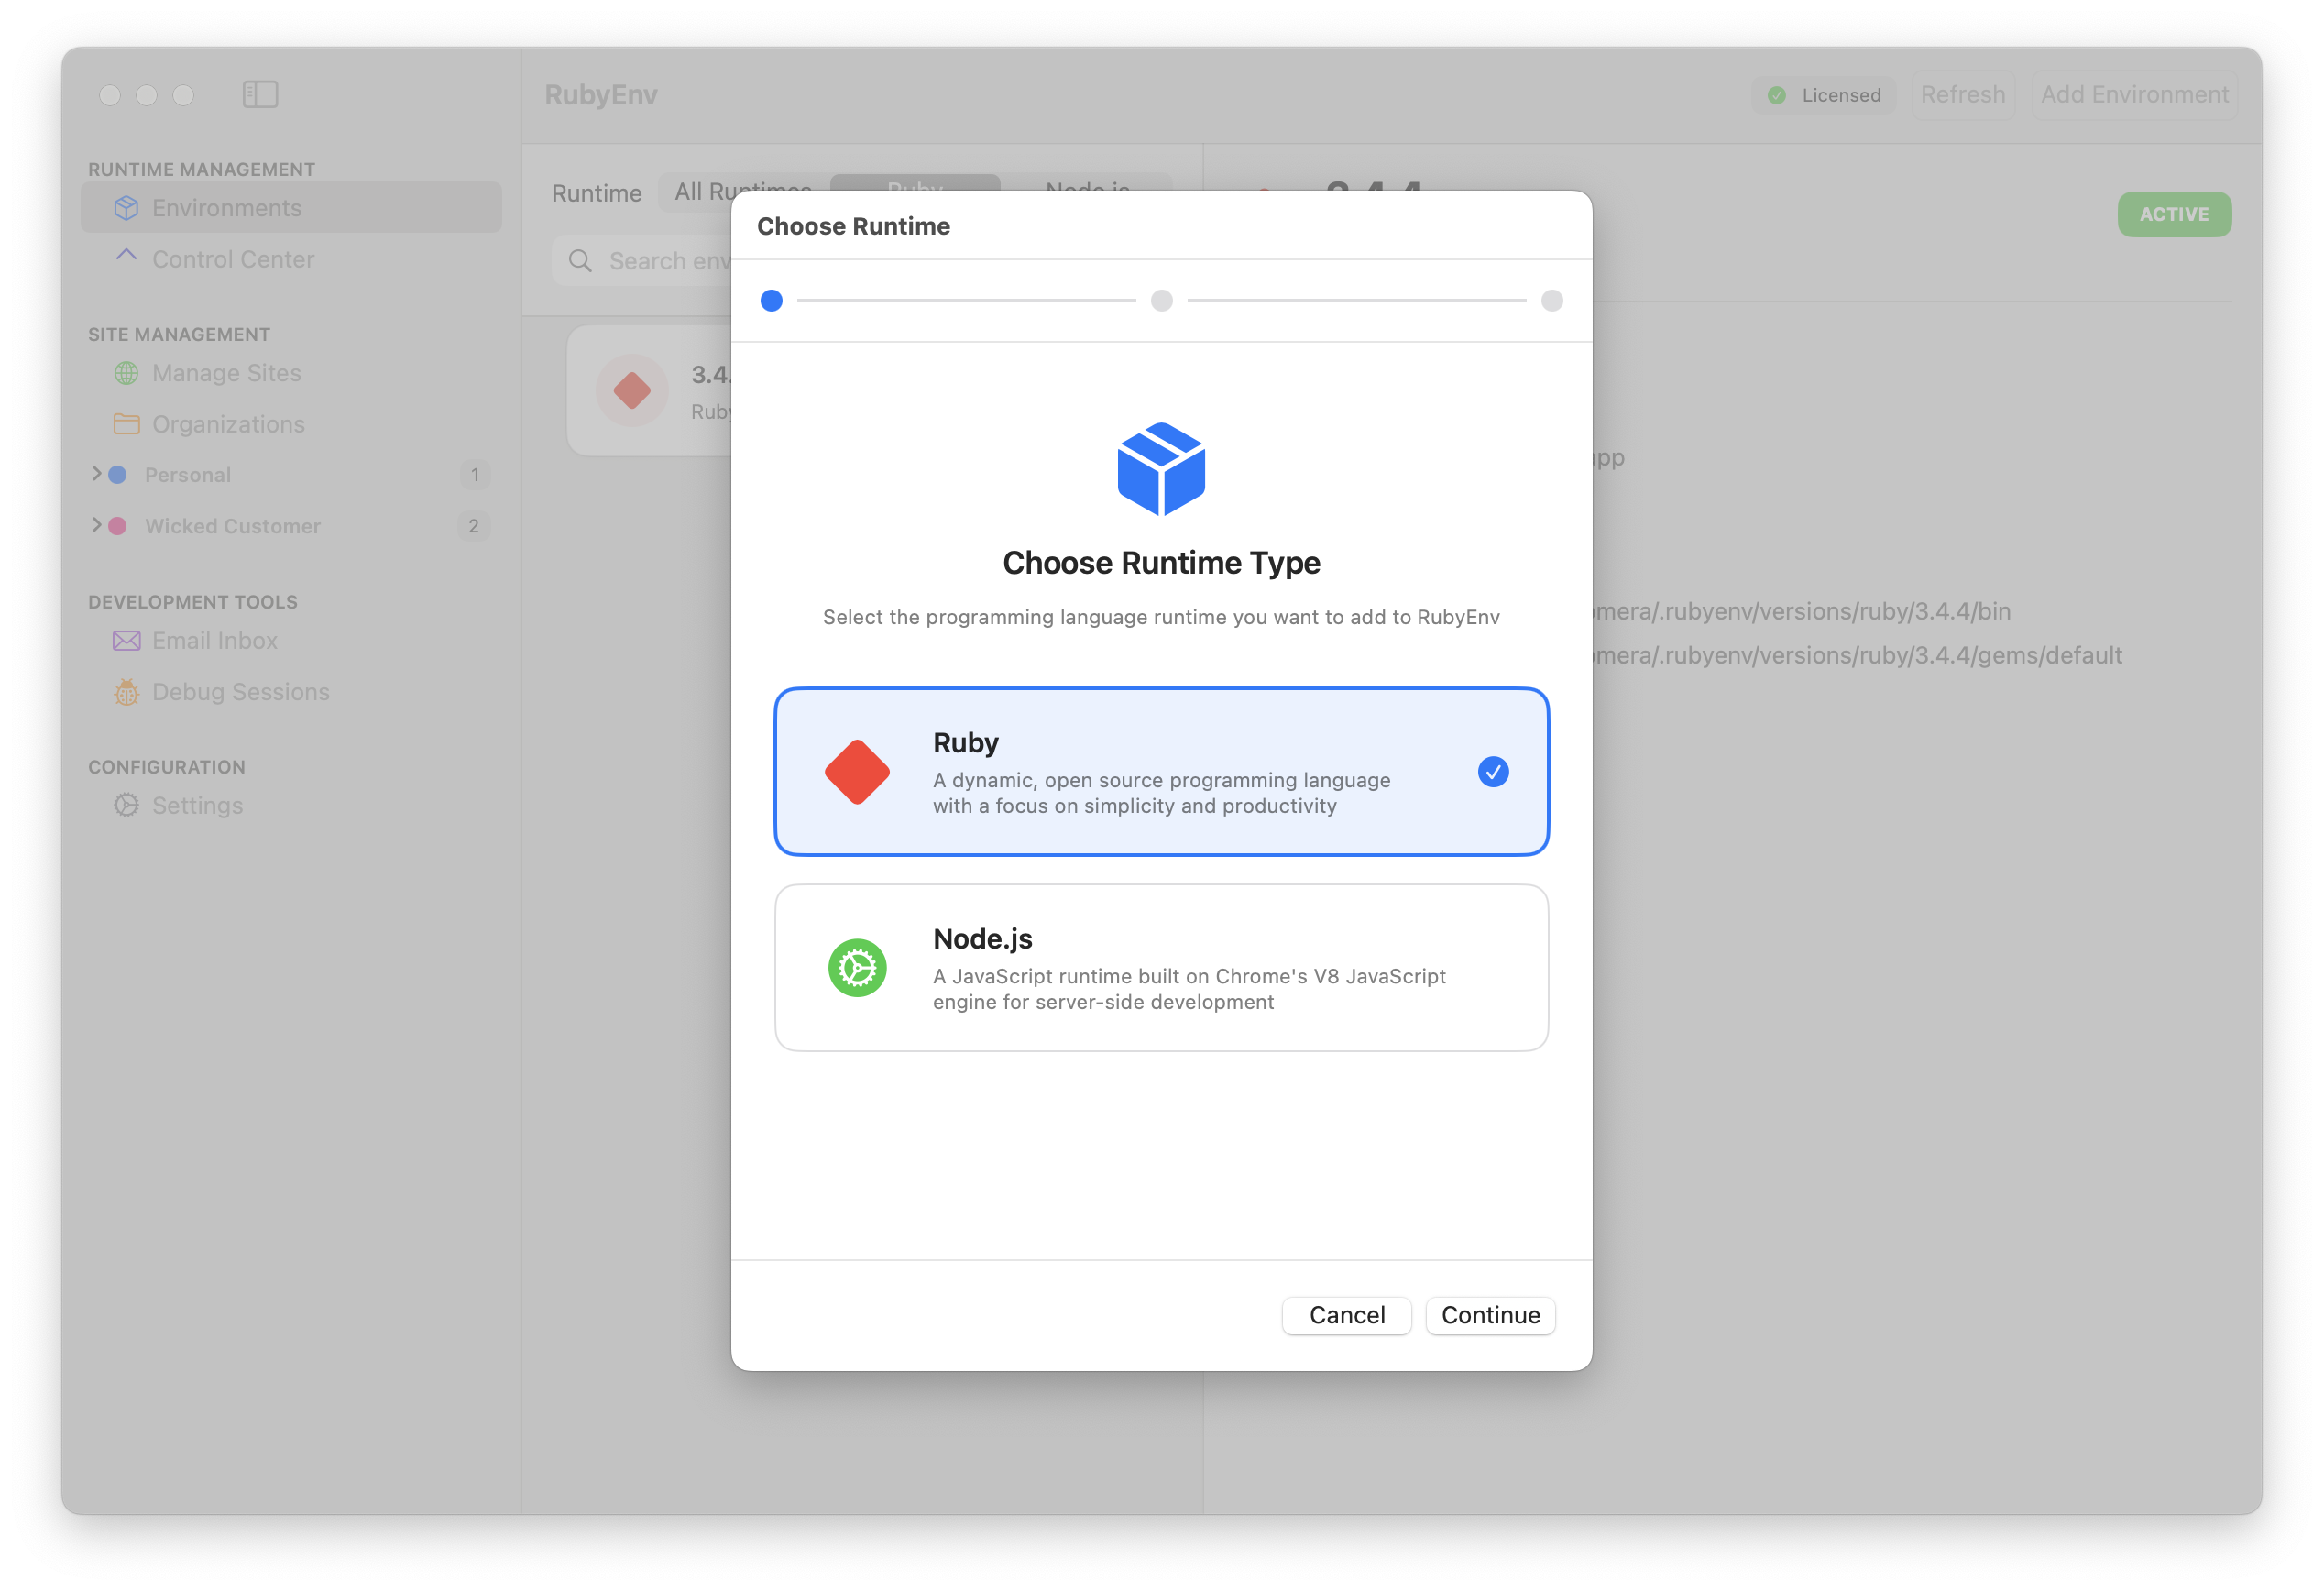Click the blue cube runtime icon
Viewport: 2324px width, 1591px height.
(x=1161, y=469)
